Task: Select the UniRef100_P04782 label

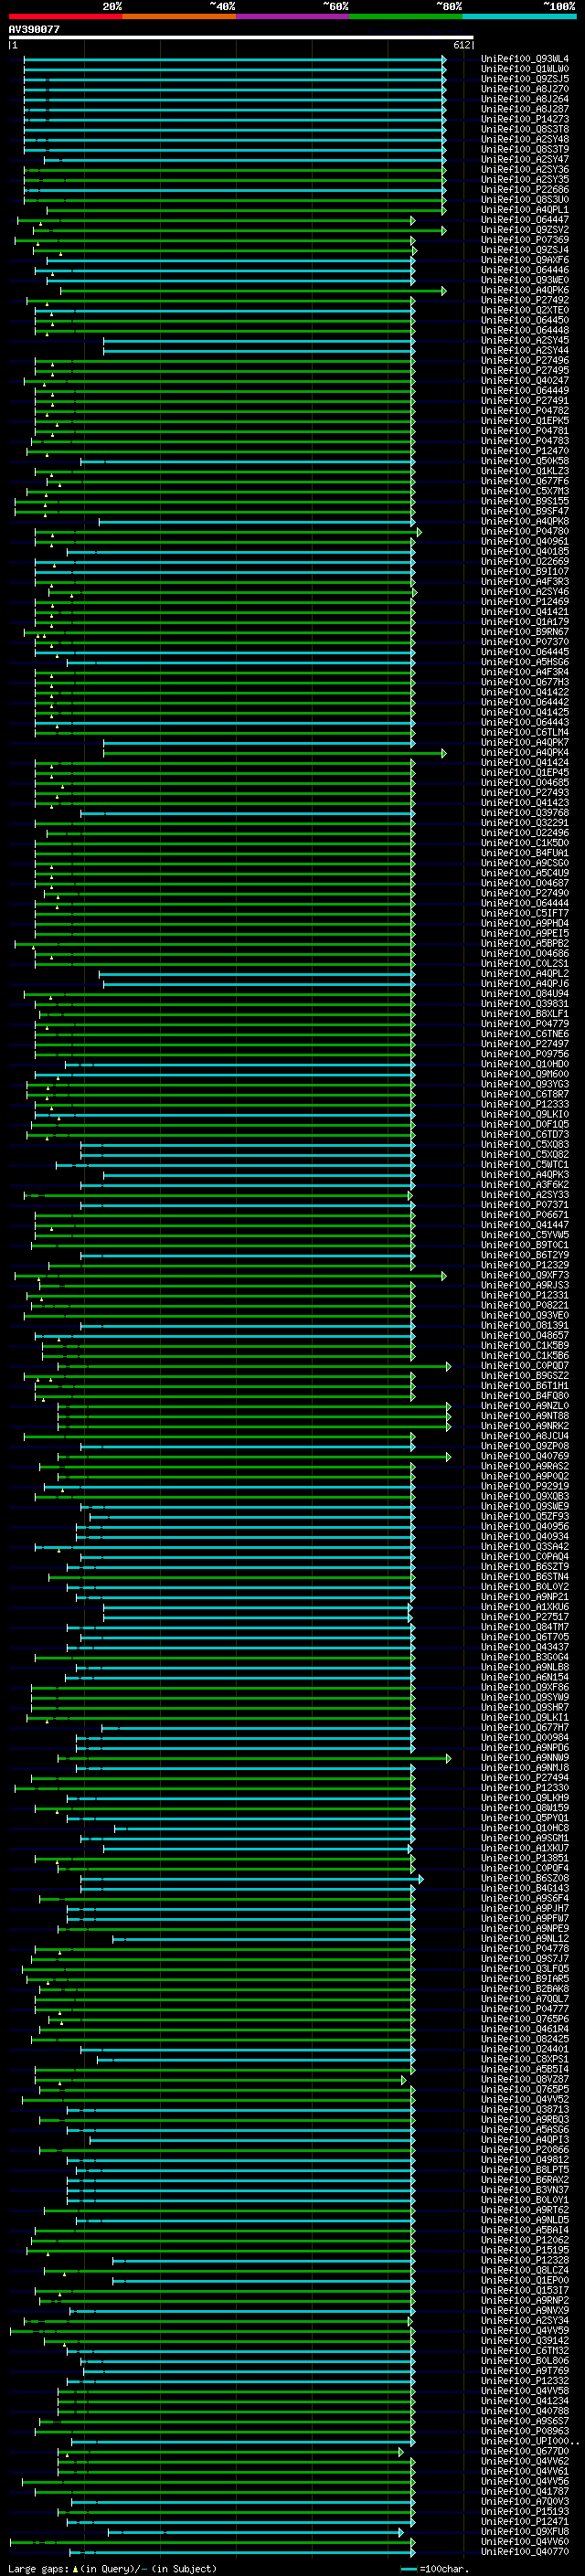Action: [x=524, y=411]
